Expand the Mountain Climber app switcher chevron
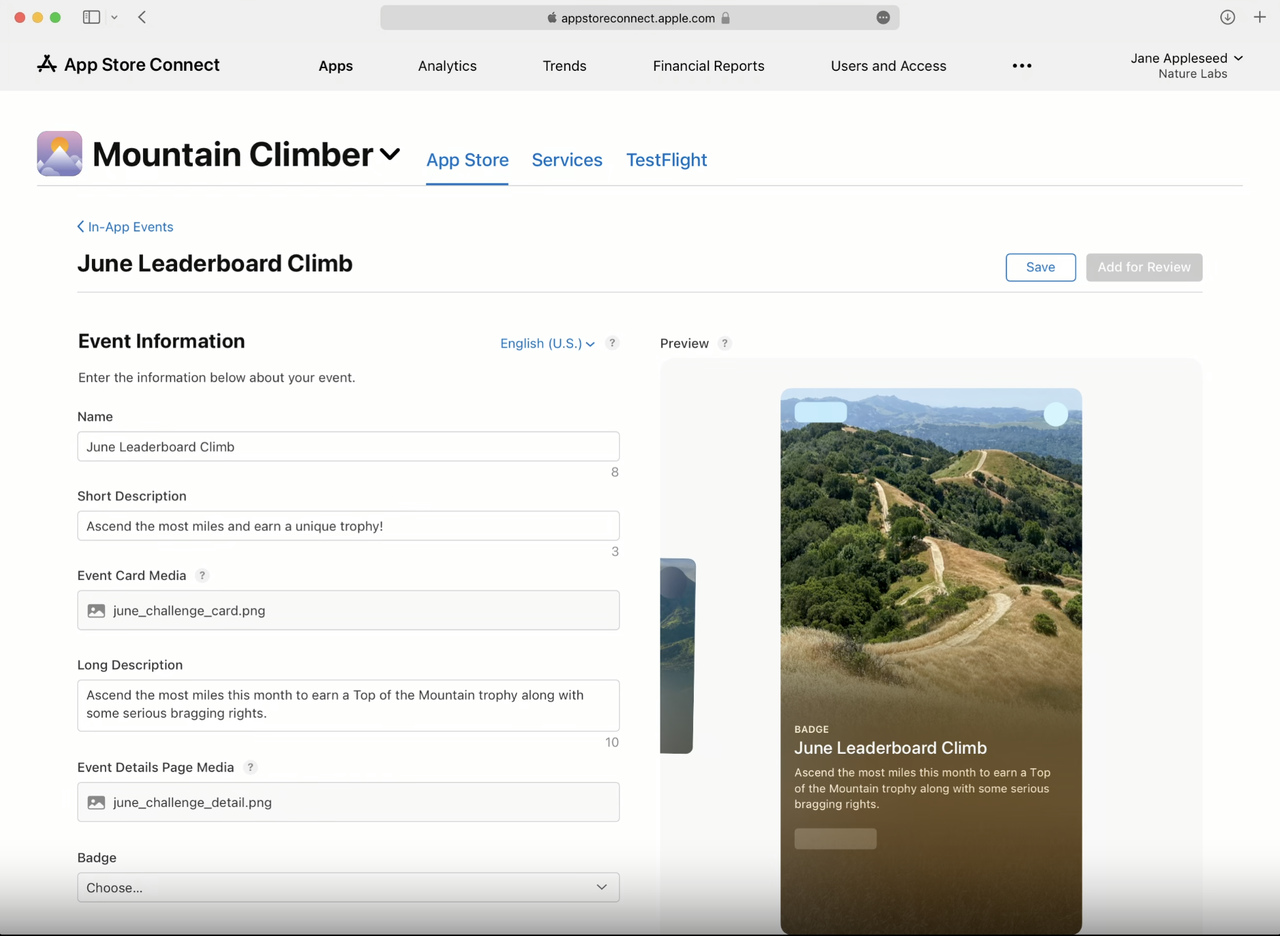 point(390,154)
